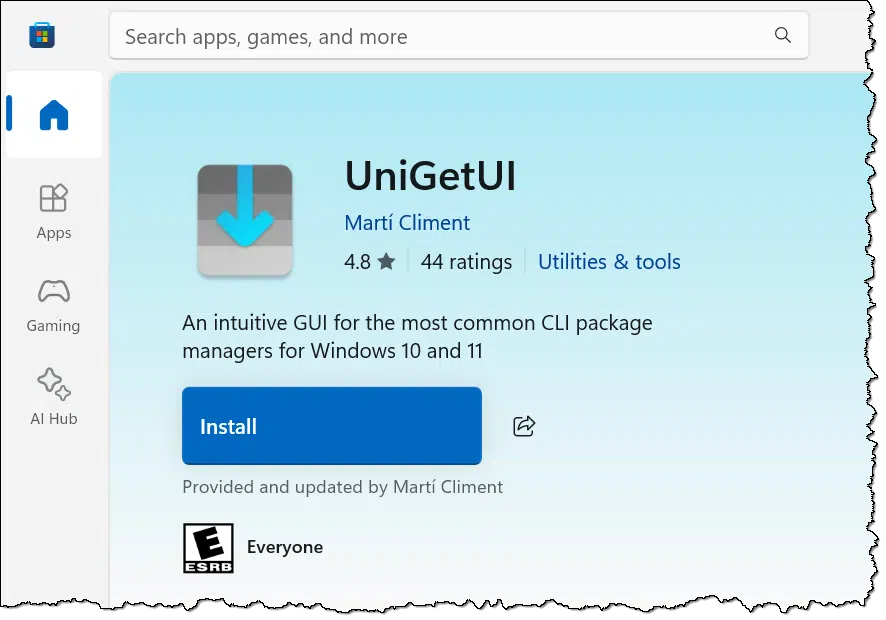Open the Martí Climent publisher link
Screen dimensions: 886x620
coord(407,222)
